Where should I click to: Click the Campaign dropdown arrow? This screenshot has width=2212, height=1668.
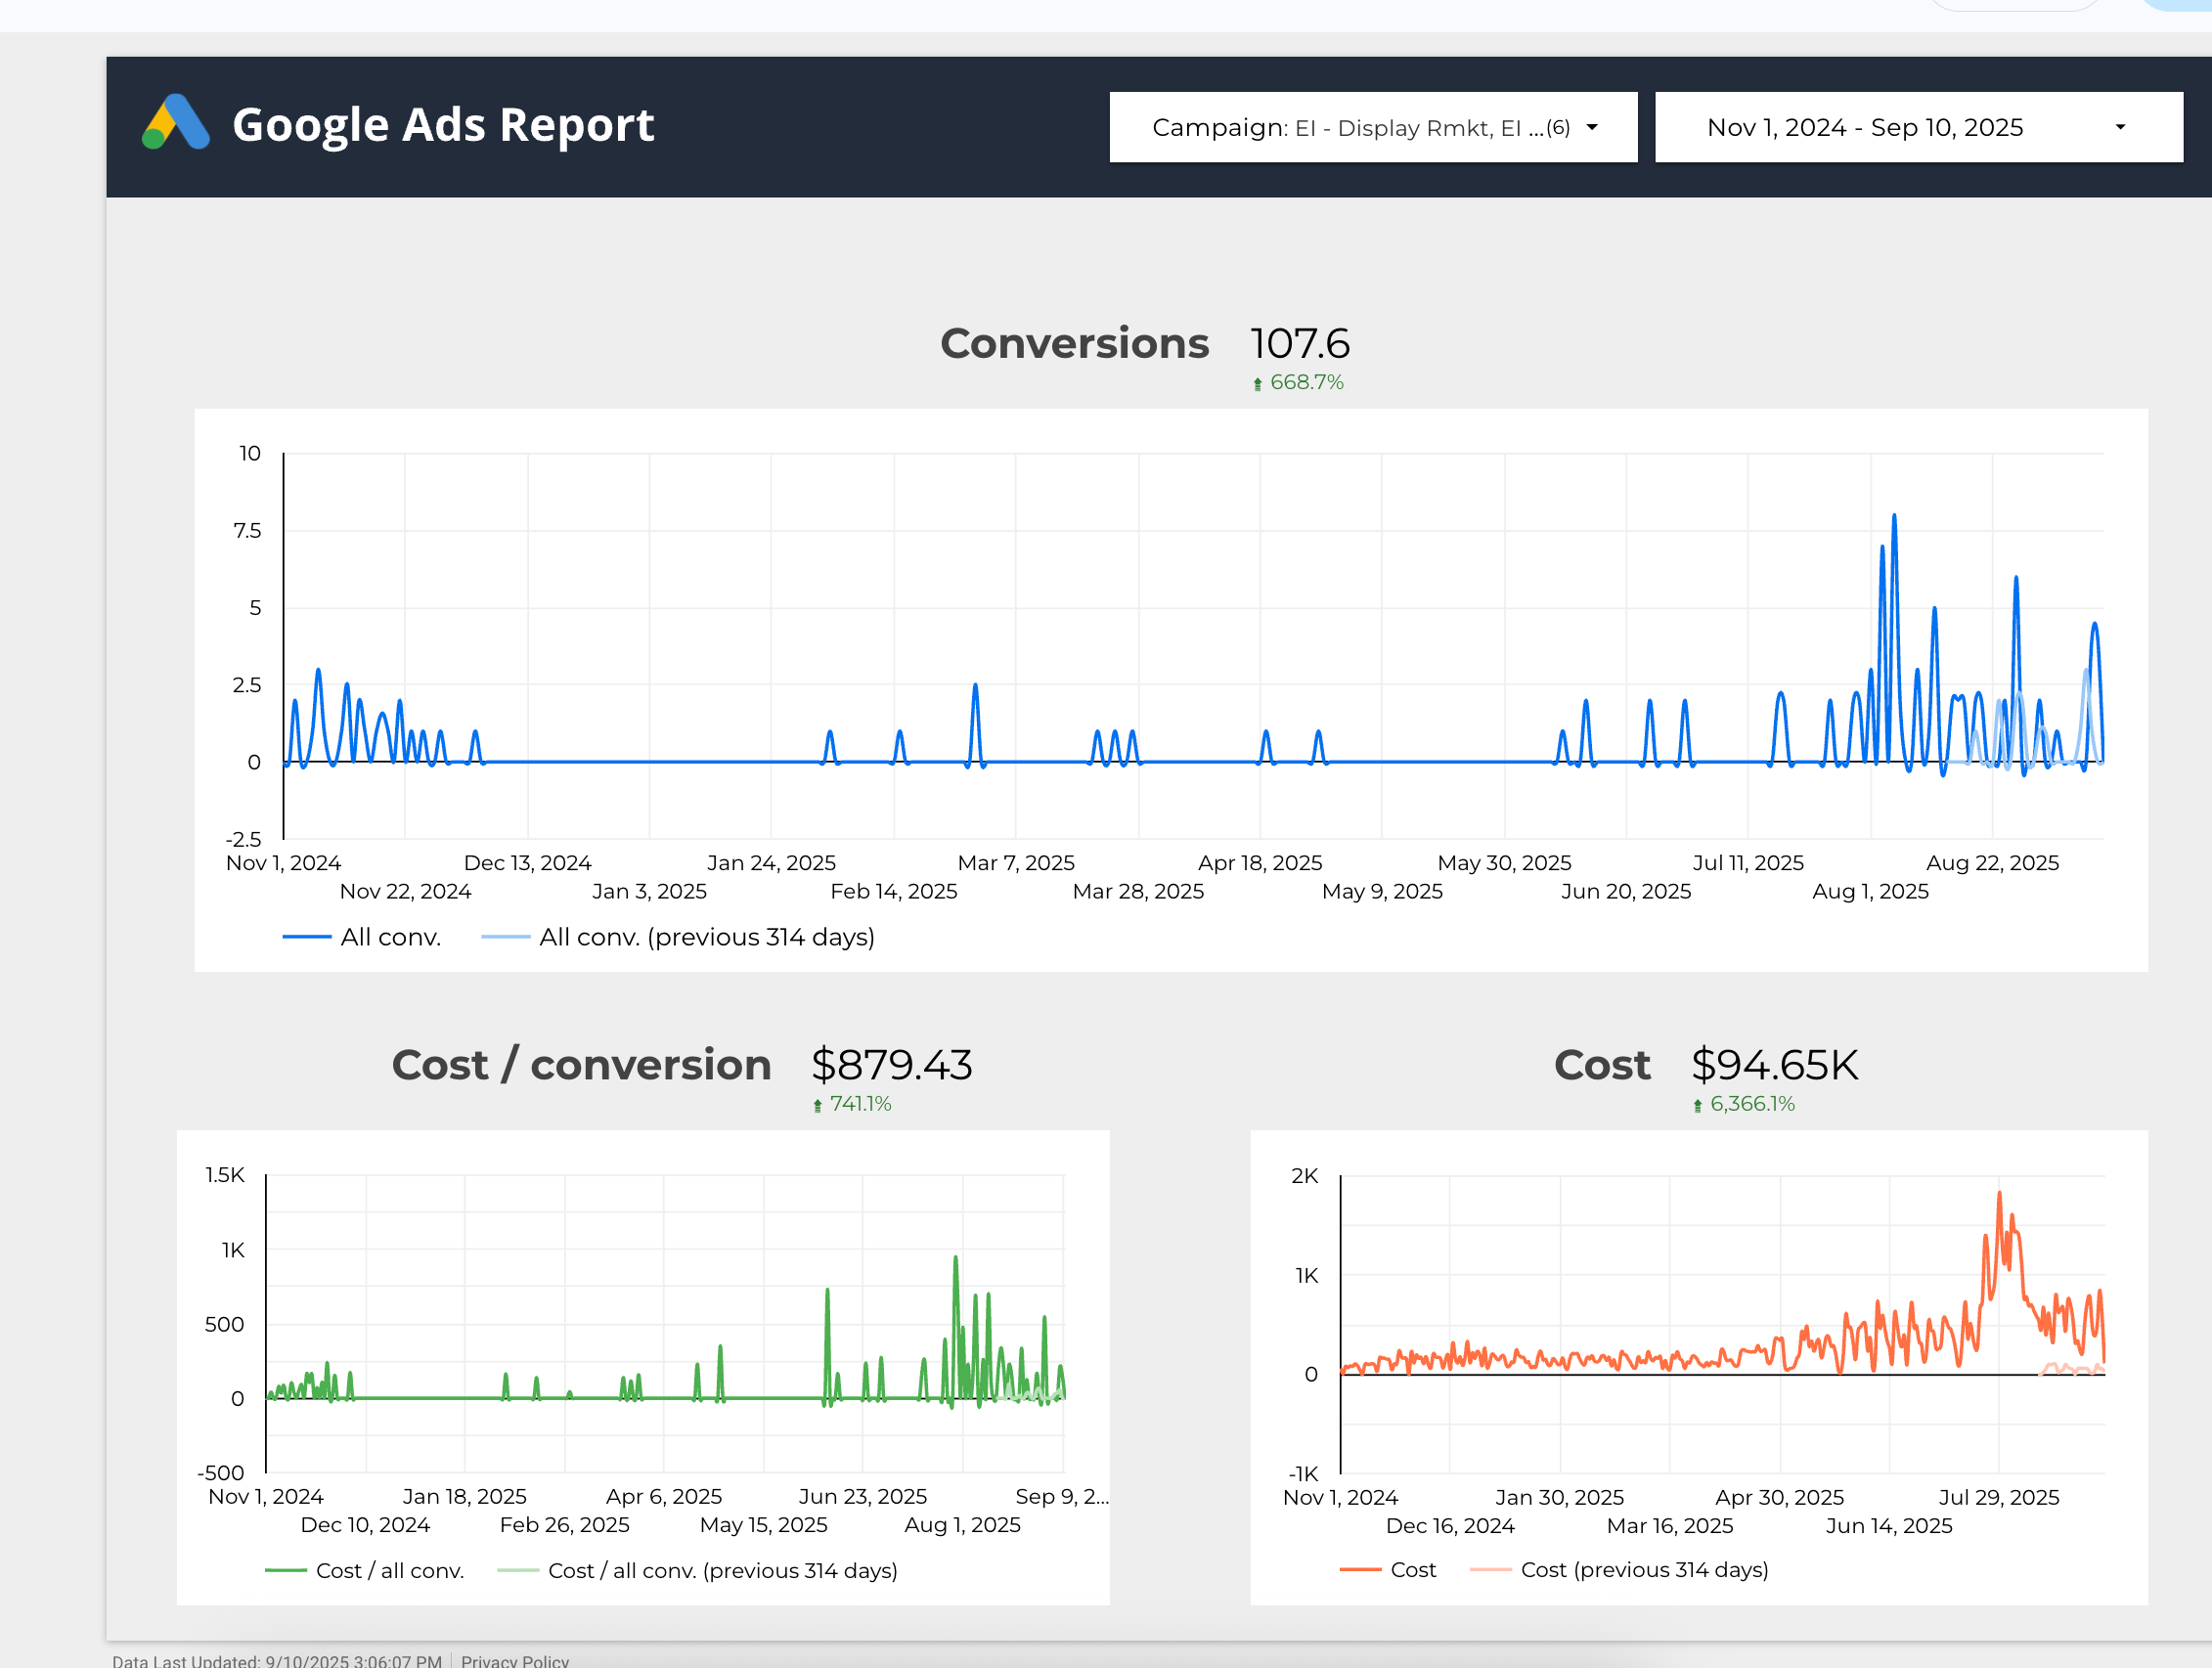point(1591,127)
